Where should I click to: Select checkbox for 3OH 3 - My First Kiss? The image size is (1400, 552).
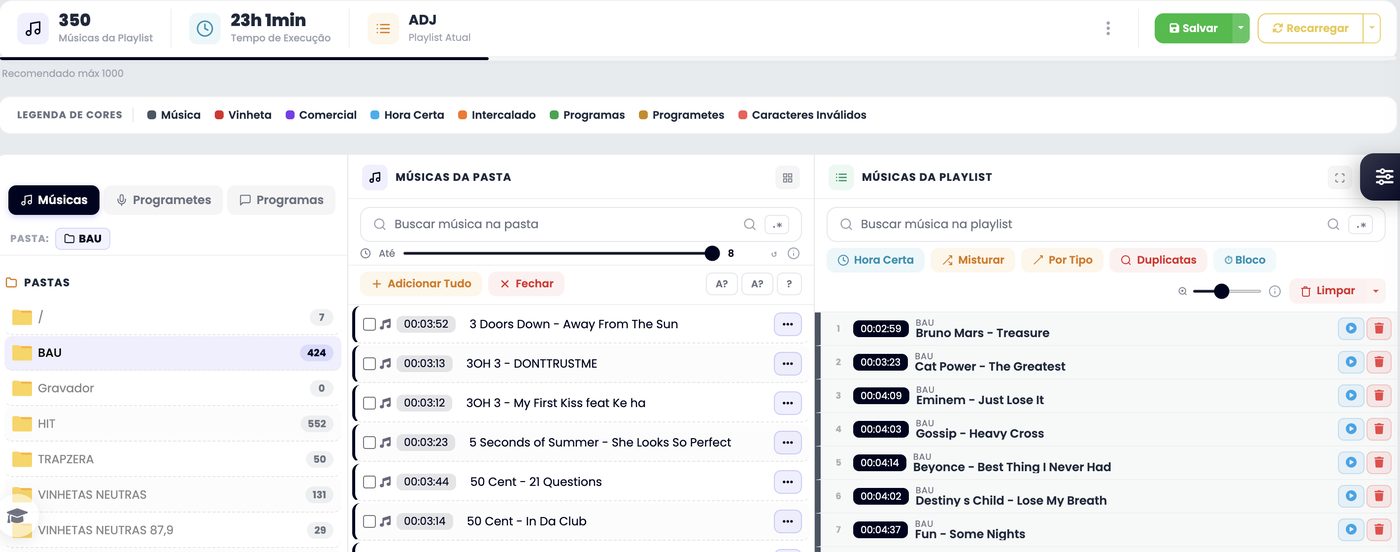369,403
